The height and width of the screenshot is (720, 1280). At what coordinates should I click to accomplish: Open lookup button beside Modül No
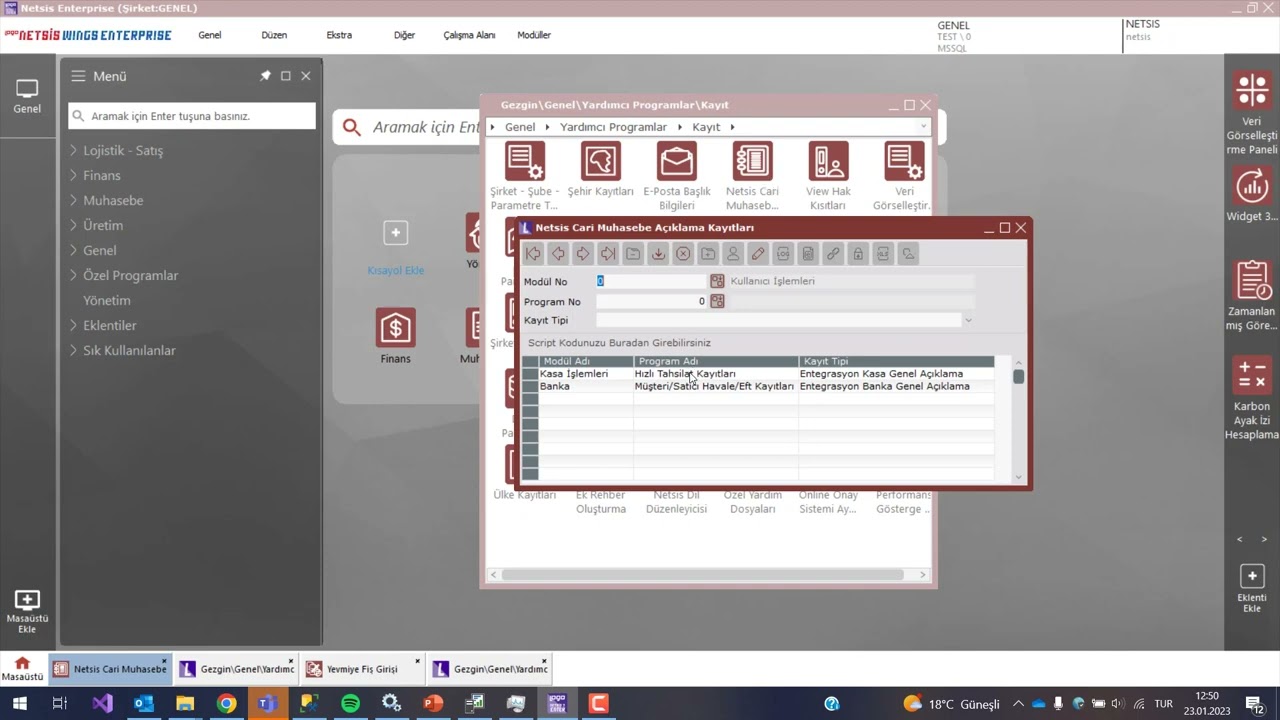point(717,282)
